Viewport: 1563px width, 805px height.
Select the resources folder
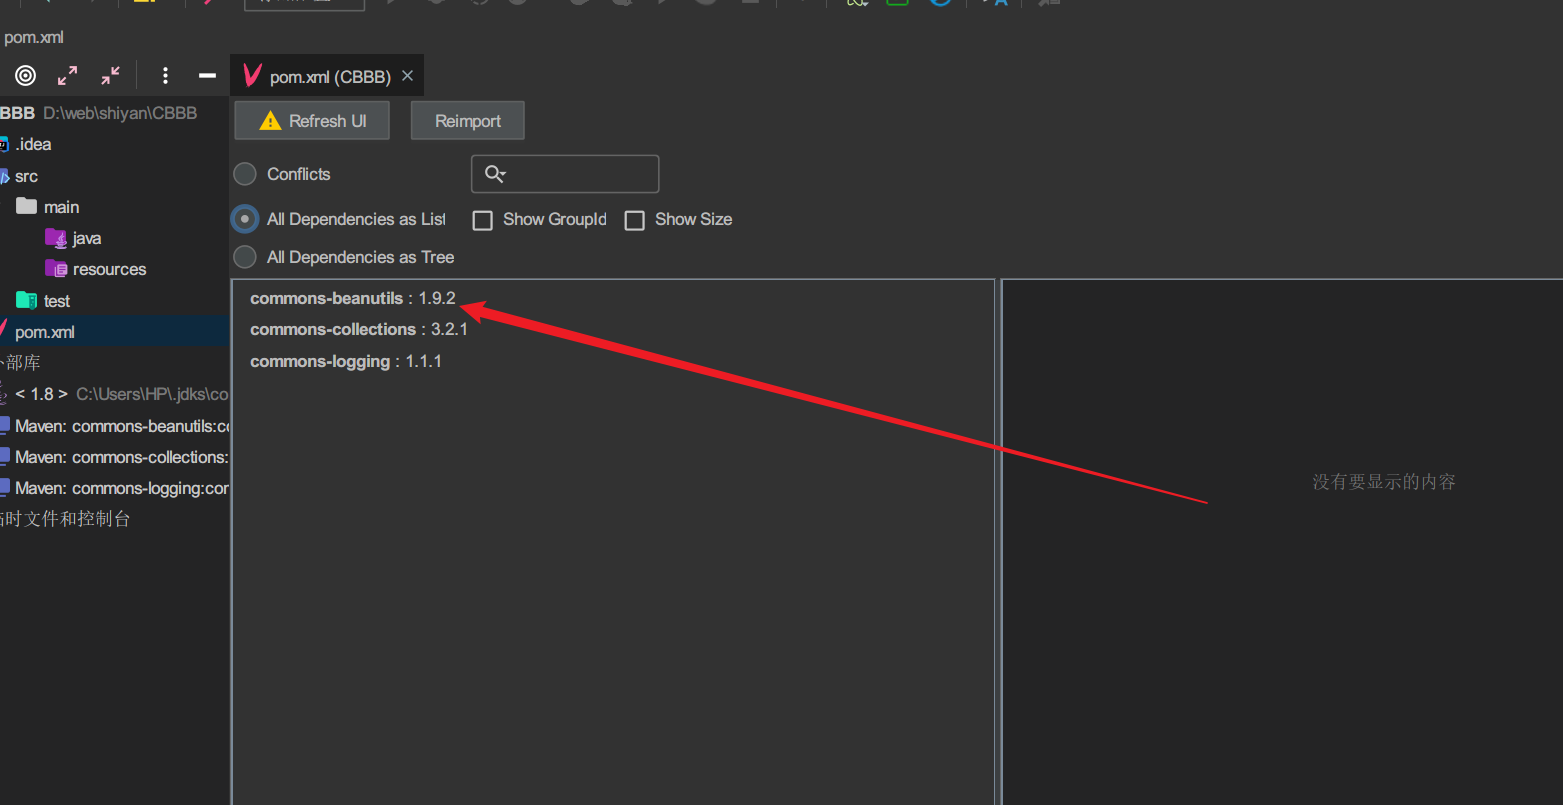(x=109, y=269)
